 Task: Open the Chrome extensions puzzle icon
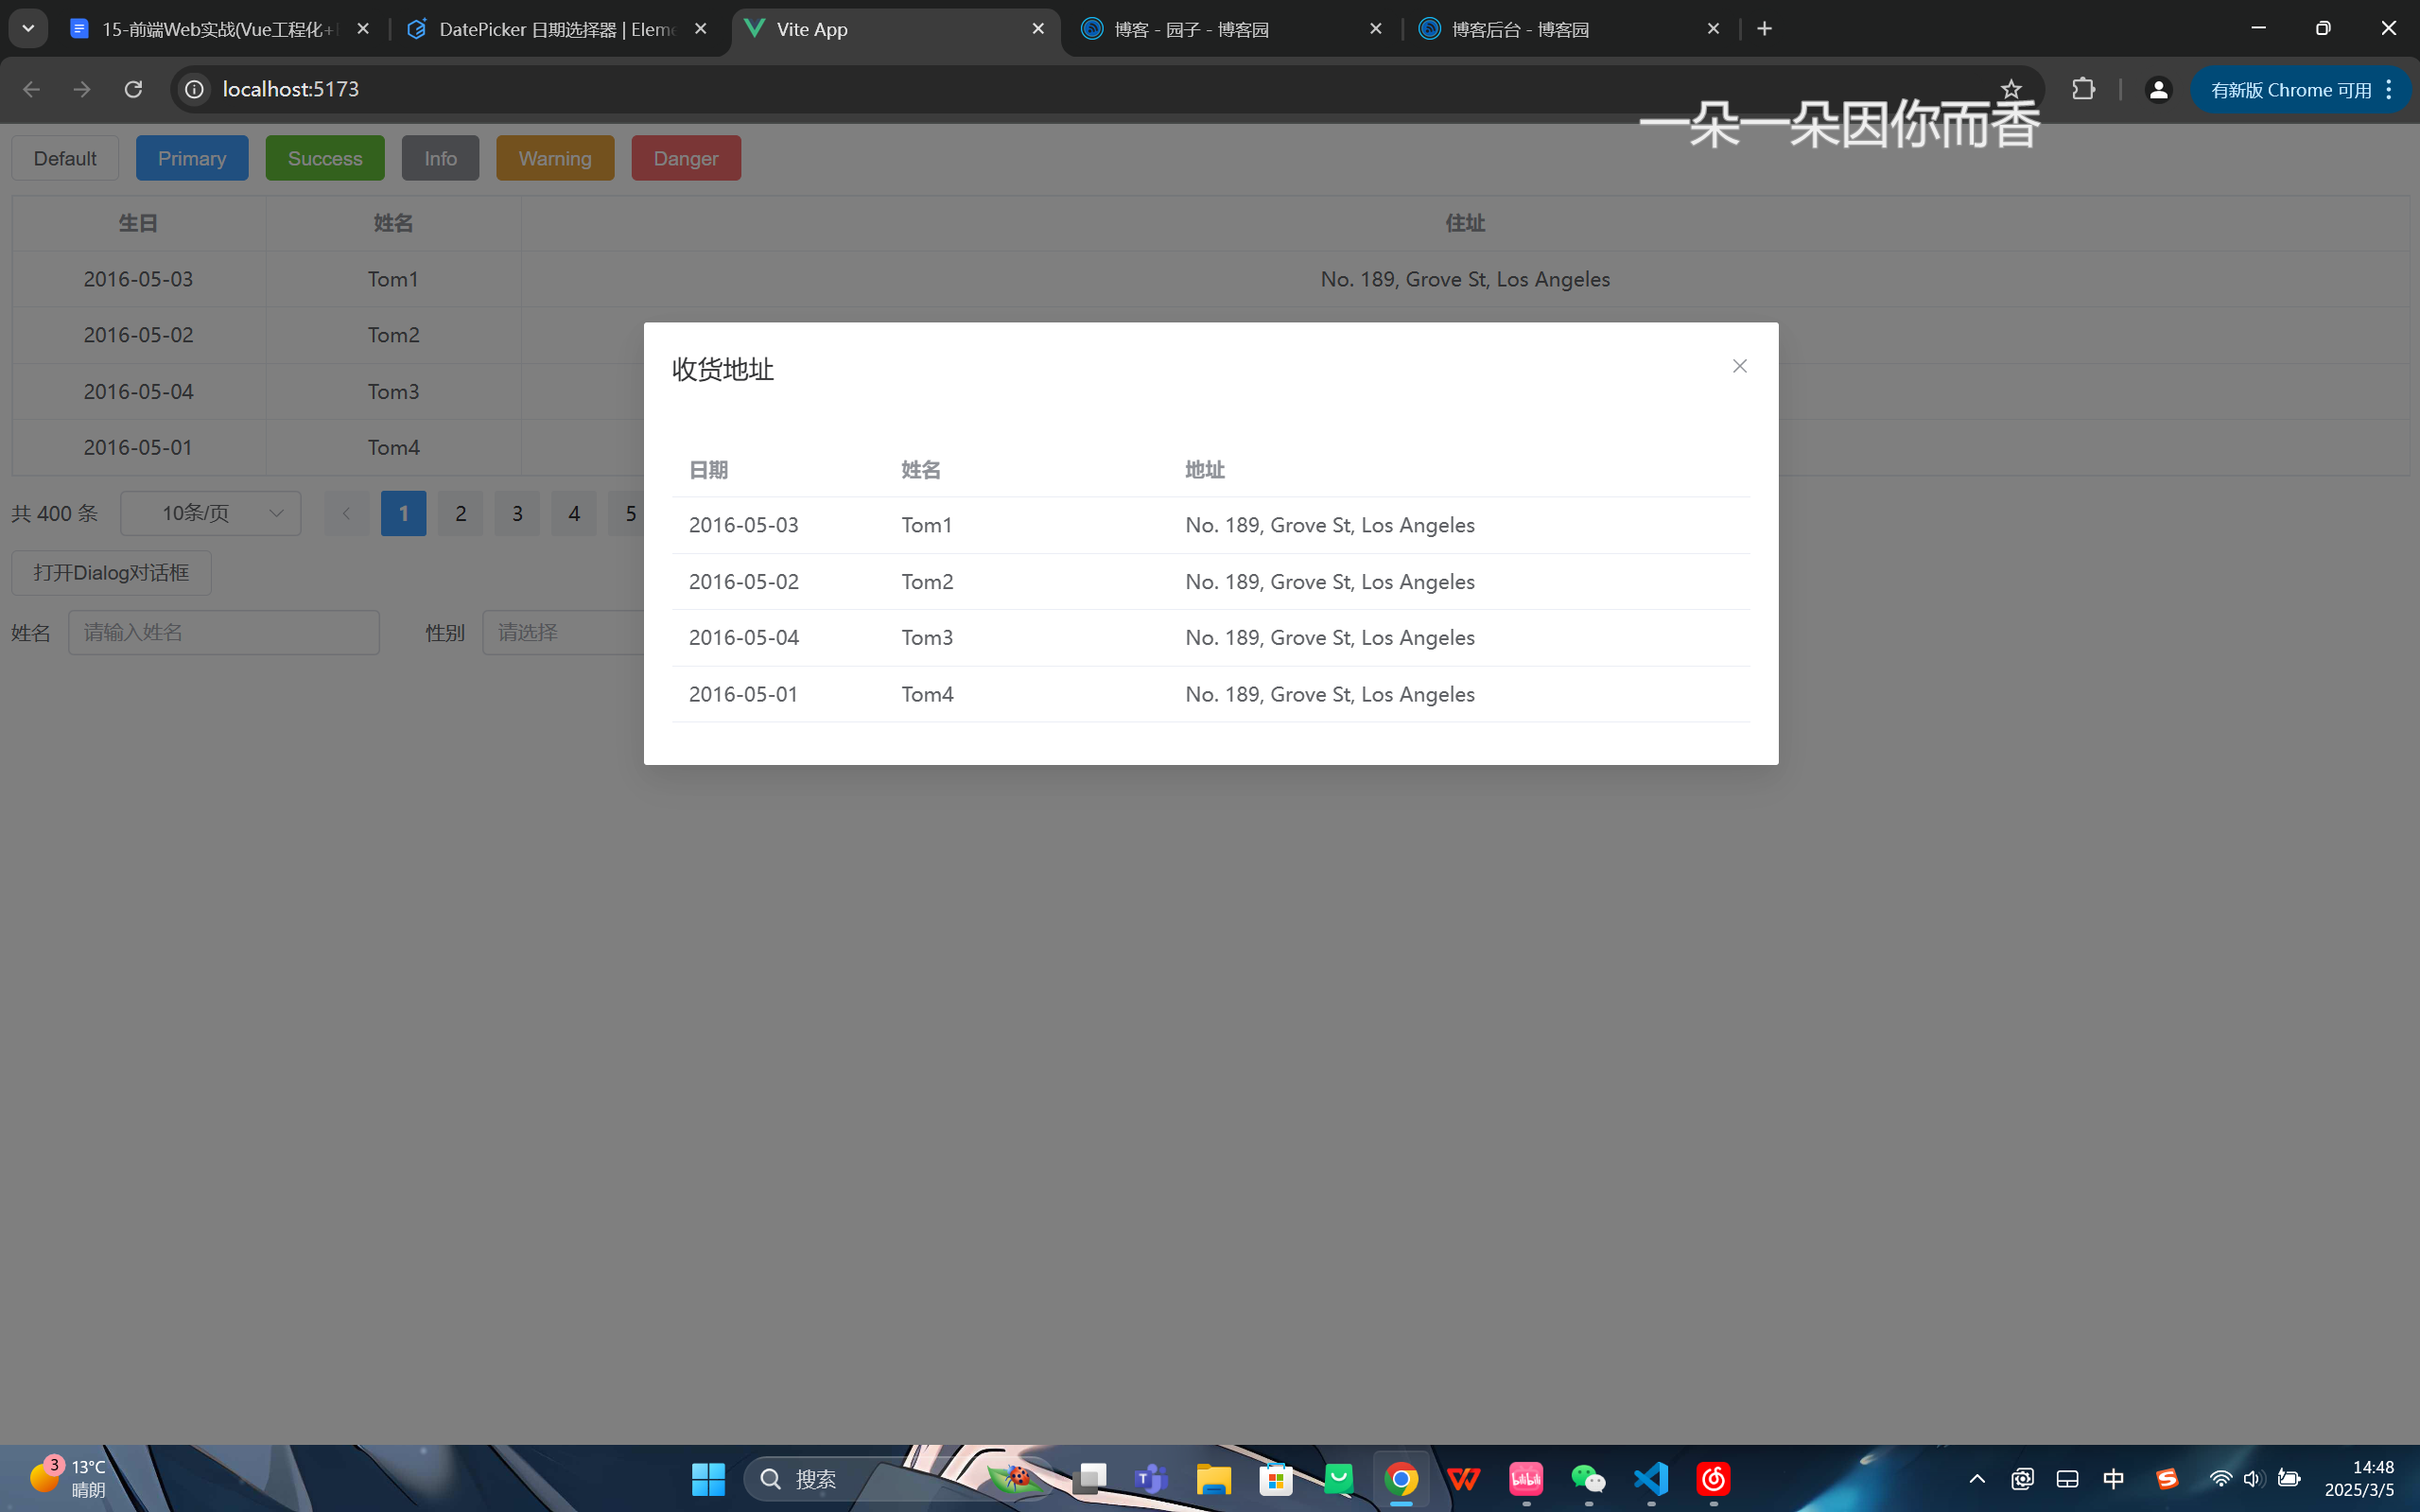(x=2083, y=89)
